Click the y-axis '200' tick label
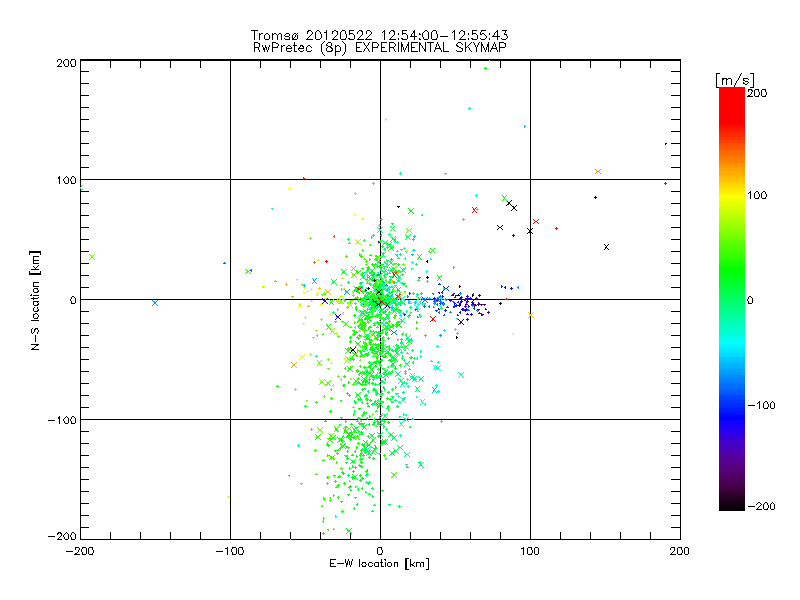Screen dimensions: 800x600 [66, 63]
